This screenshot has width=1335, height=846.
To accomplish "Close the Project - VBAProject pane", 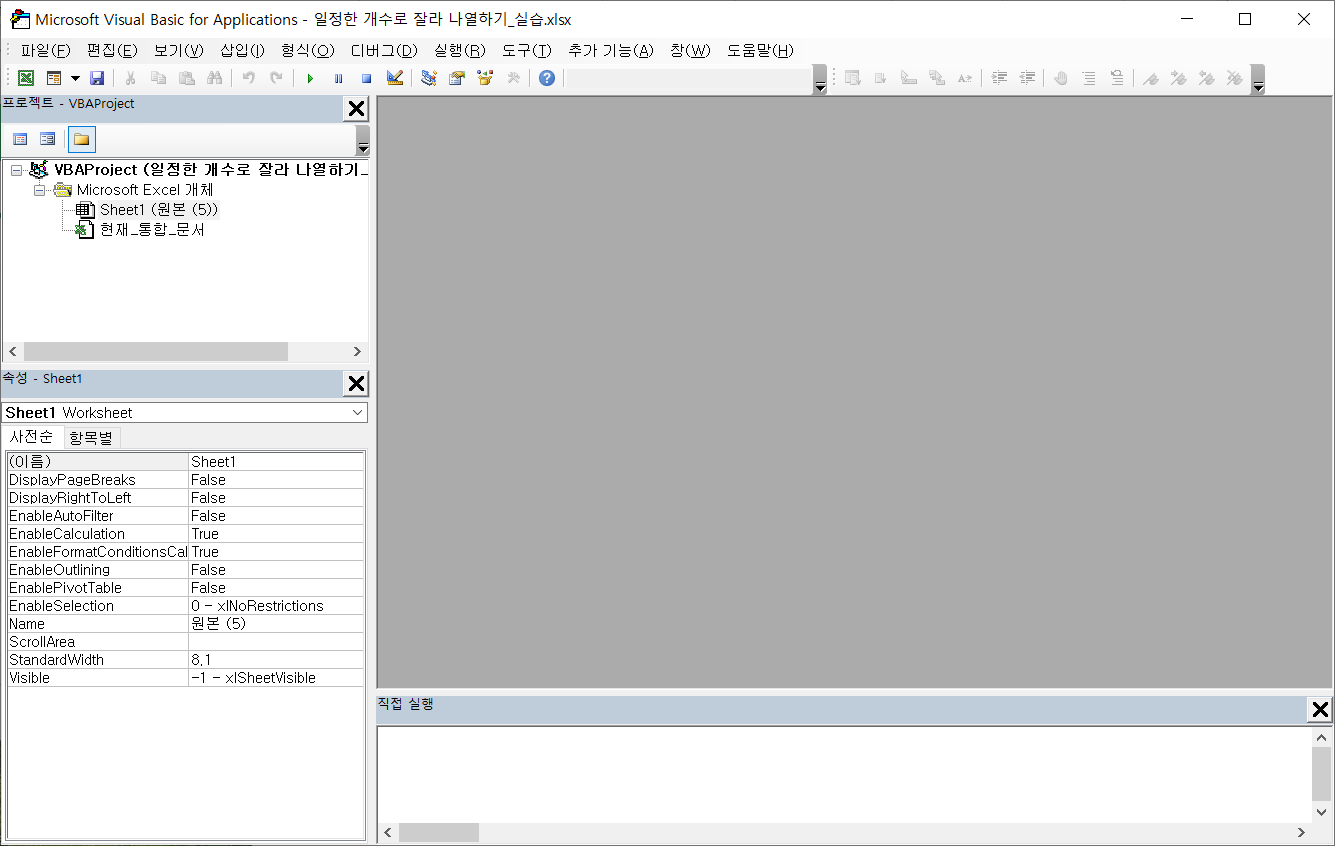I will coord(356,109).
